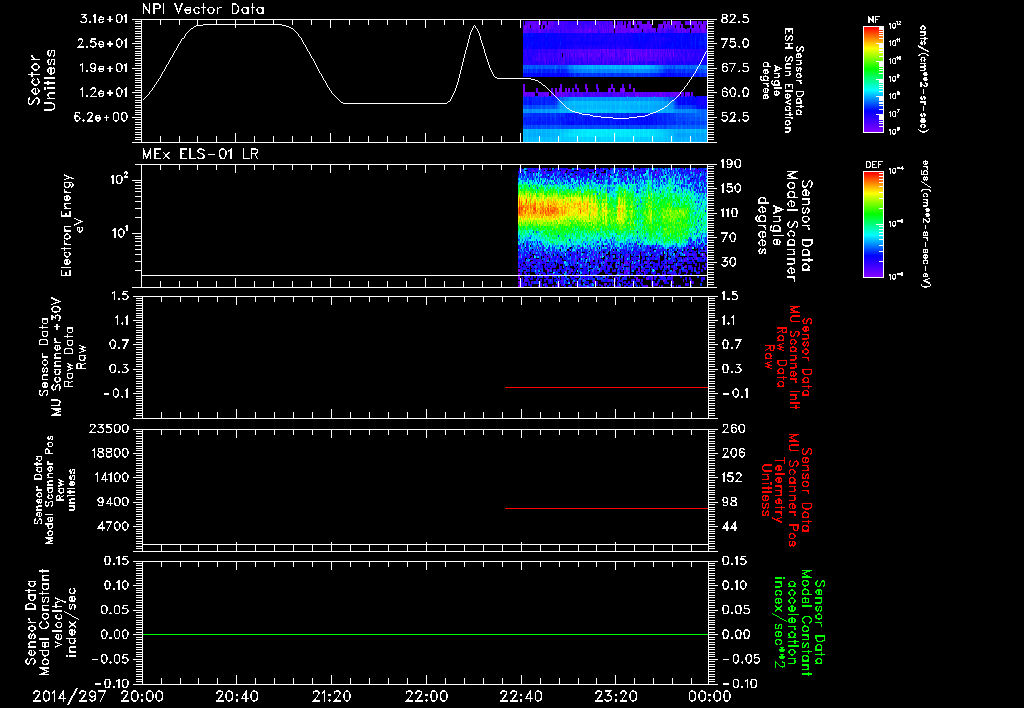Click the "206" telemetry tick value
Screen dimensions: 1024x708
pyautogui.click(x=733, y=453)
